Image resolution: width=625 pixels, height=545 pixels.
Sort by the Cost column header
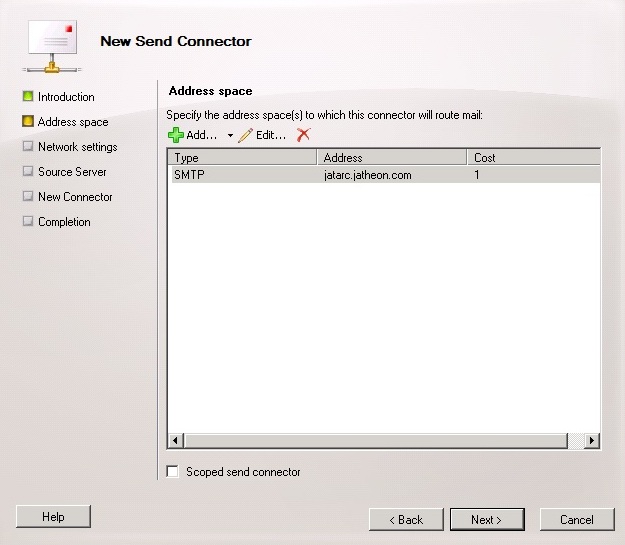(534, 157)
